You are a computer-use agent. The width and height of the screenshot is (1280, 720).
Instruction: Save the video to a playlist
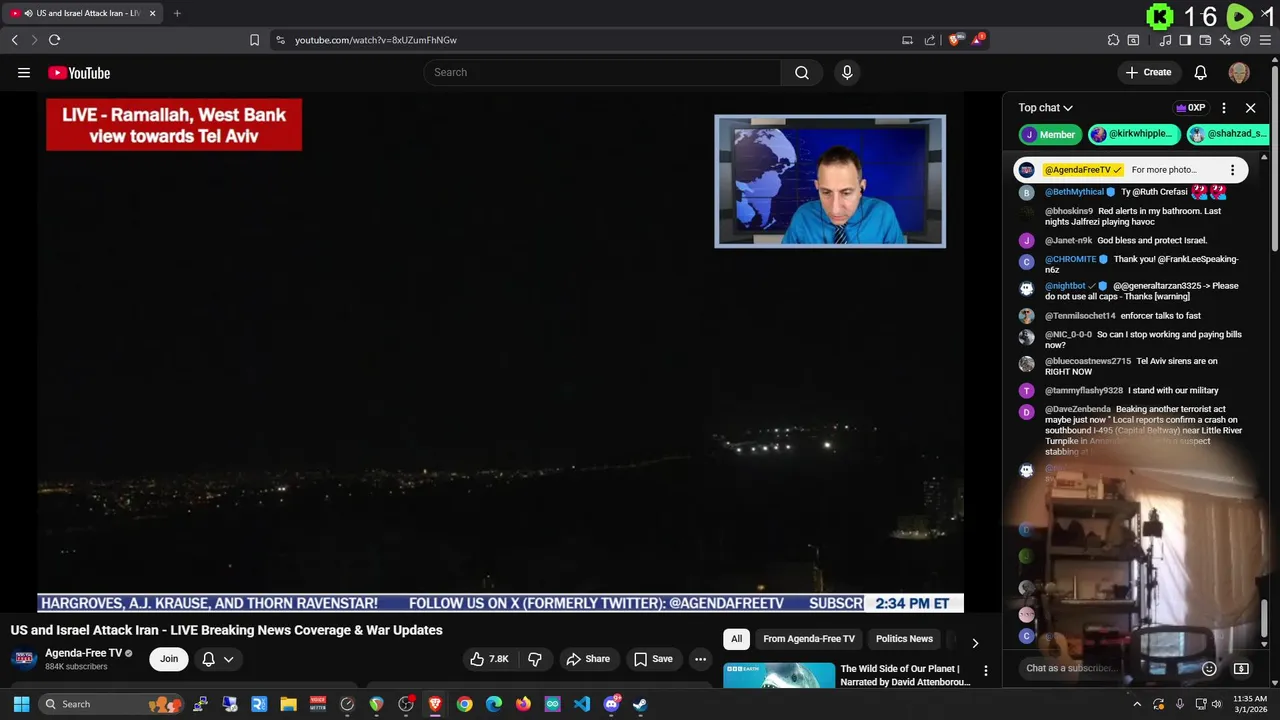coord(653,659)
